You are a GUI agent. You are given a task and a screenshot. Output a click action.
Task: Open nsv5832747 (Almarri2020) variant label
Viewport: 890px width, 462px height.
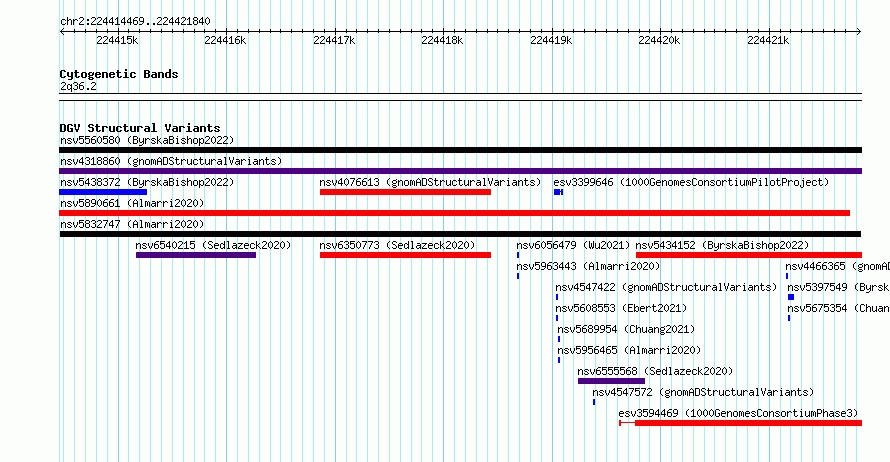coord(132,224)
